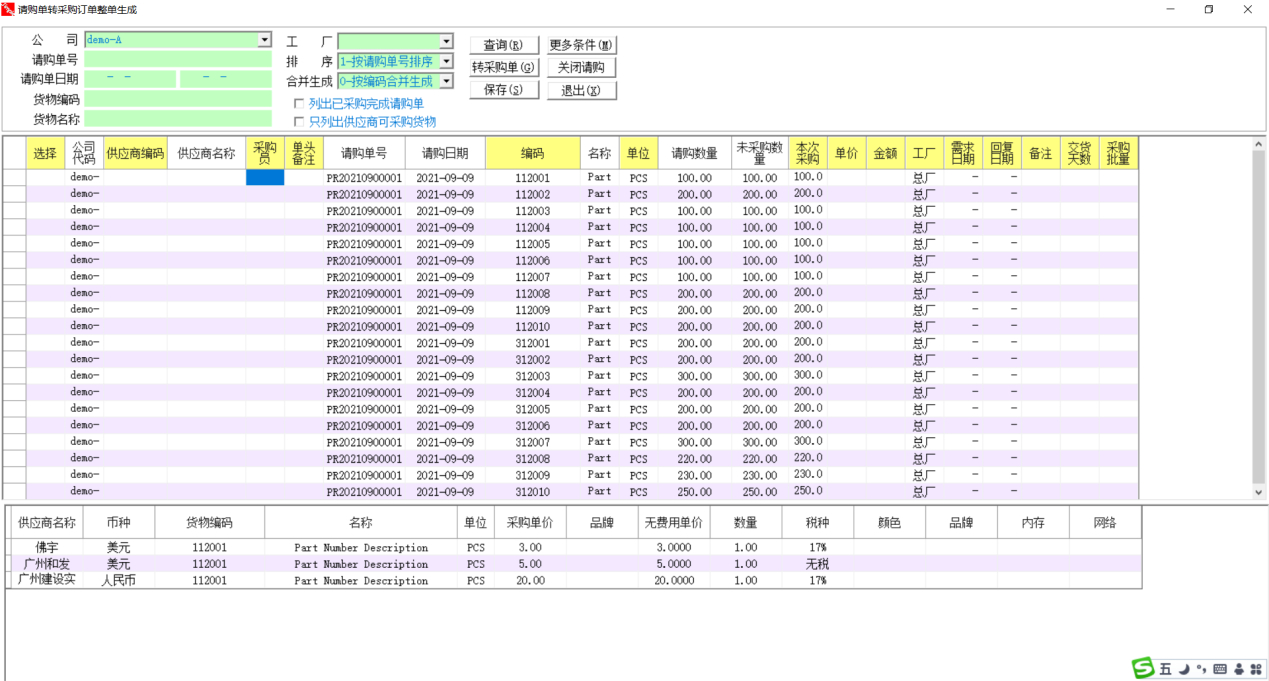The height and width of the screenshot is (681, 1269).
Task: Select supplier 佛宇 in lower table
Action: [x=47, y=548]
